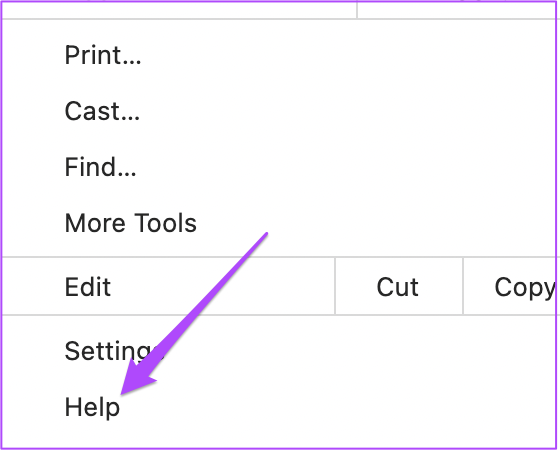Open Find... to search the page
This screenshot has width=560, height=450.
[280, 167]
